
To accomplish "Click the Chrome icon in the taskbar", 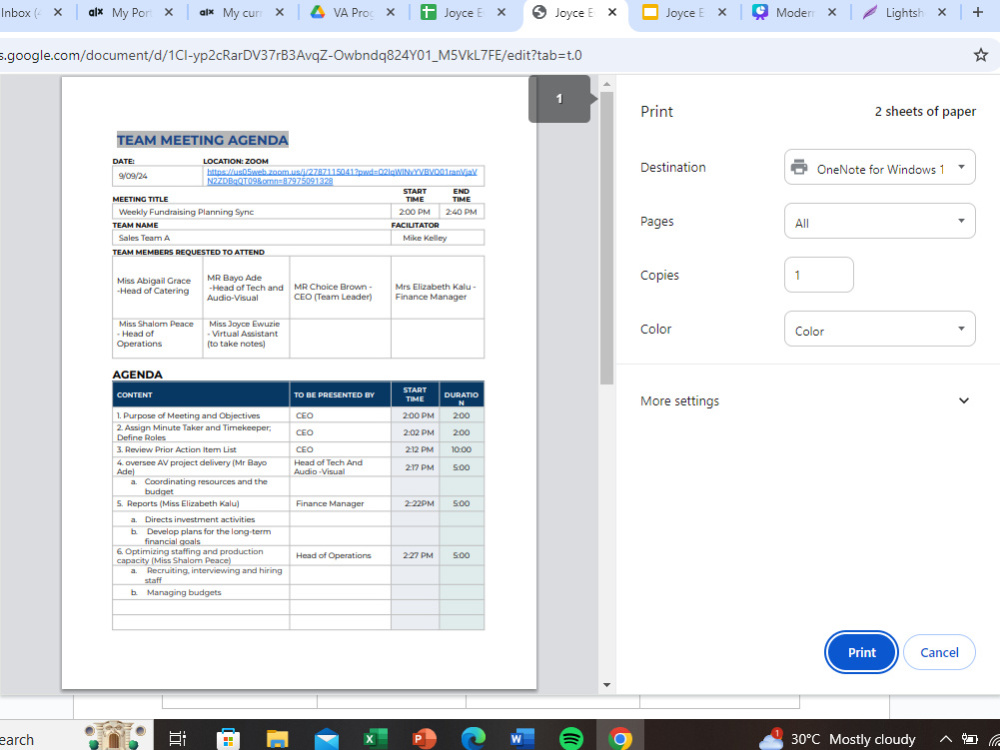I will coord(620,739).
